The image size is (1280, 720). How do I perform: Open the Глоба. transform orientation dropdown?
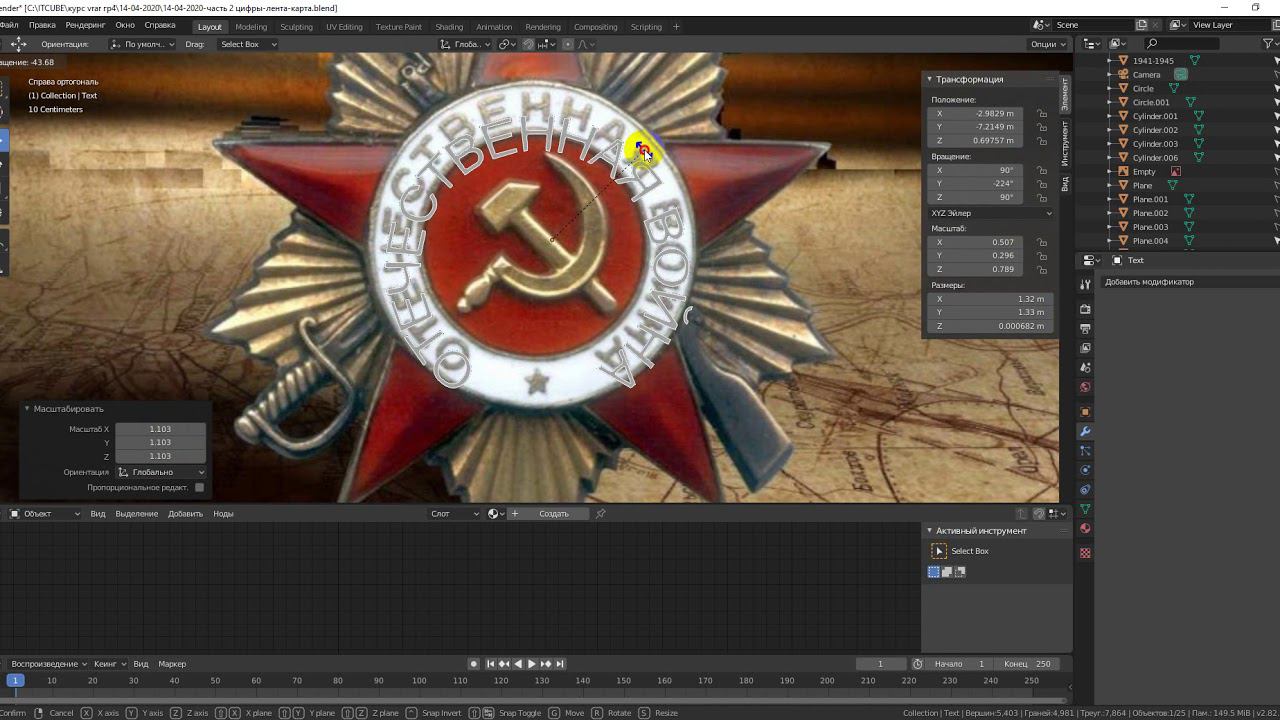(465, 44)
